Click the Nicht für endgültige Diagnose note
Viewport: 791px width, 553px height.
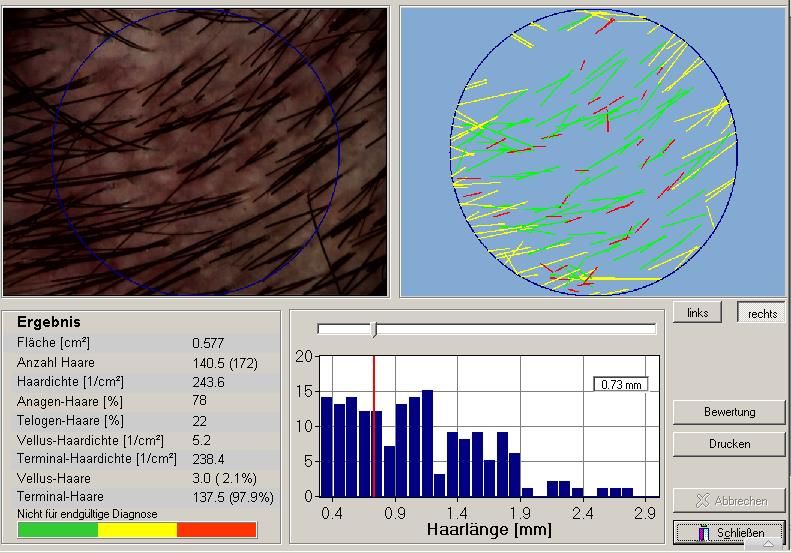87,514
